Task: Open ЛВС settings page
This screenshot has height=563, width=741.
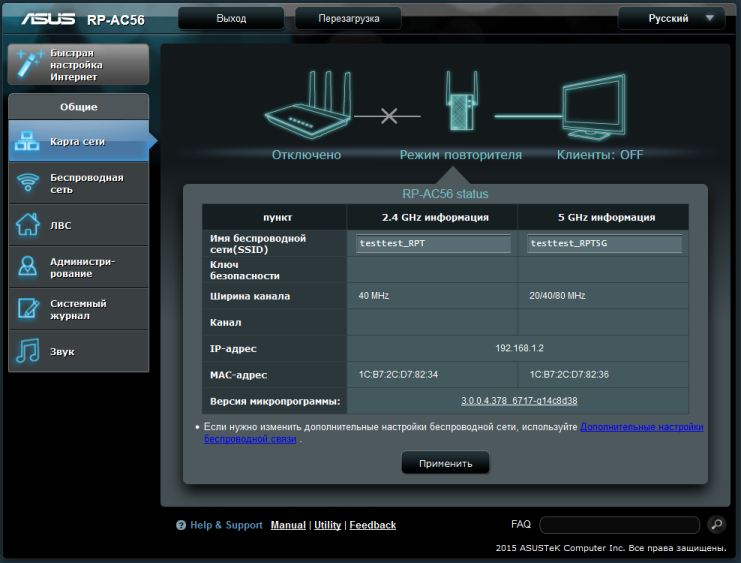Action: (78, 225)
